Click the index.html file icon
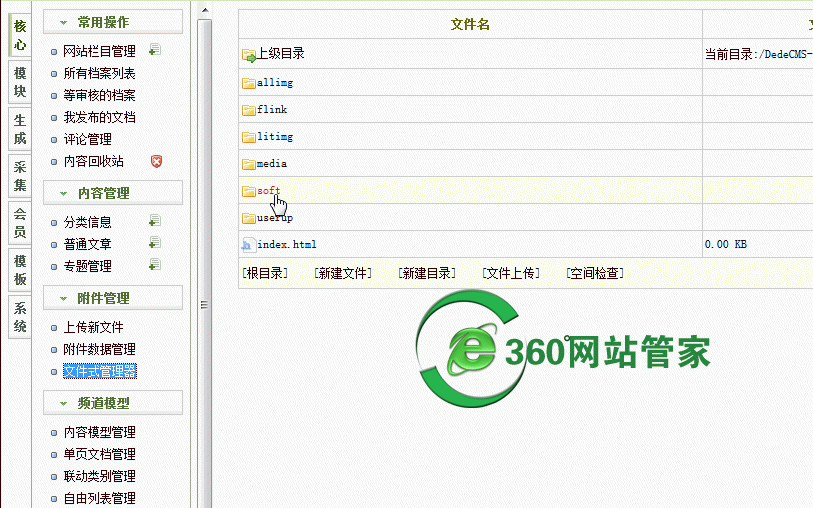This screenshot has height=508, width=813. pyautogui.click(x=249, y=245)
